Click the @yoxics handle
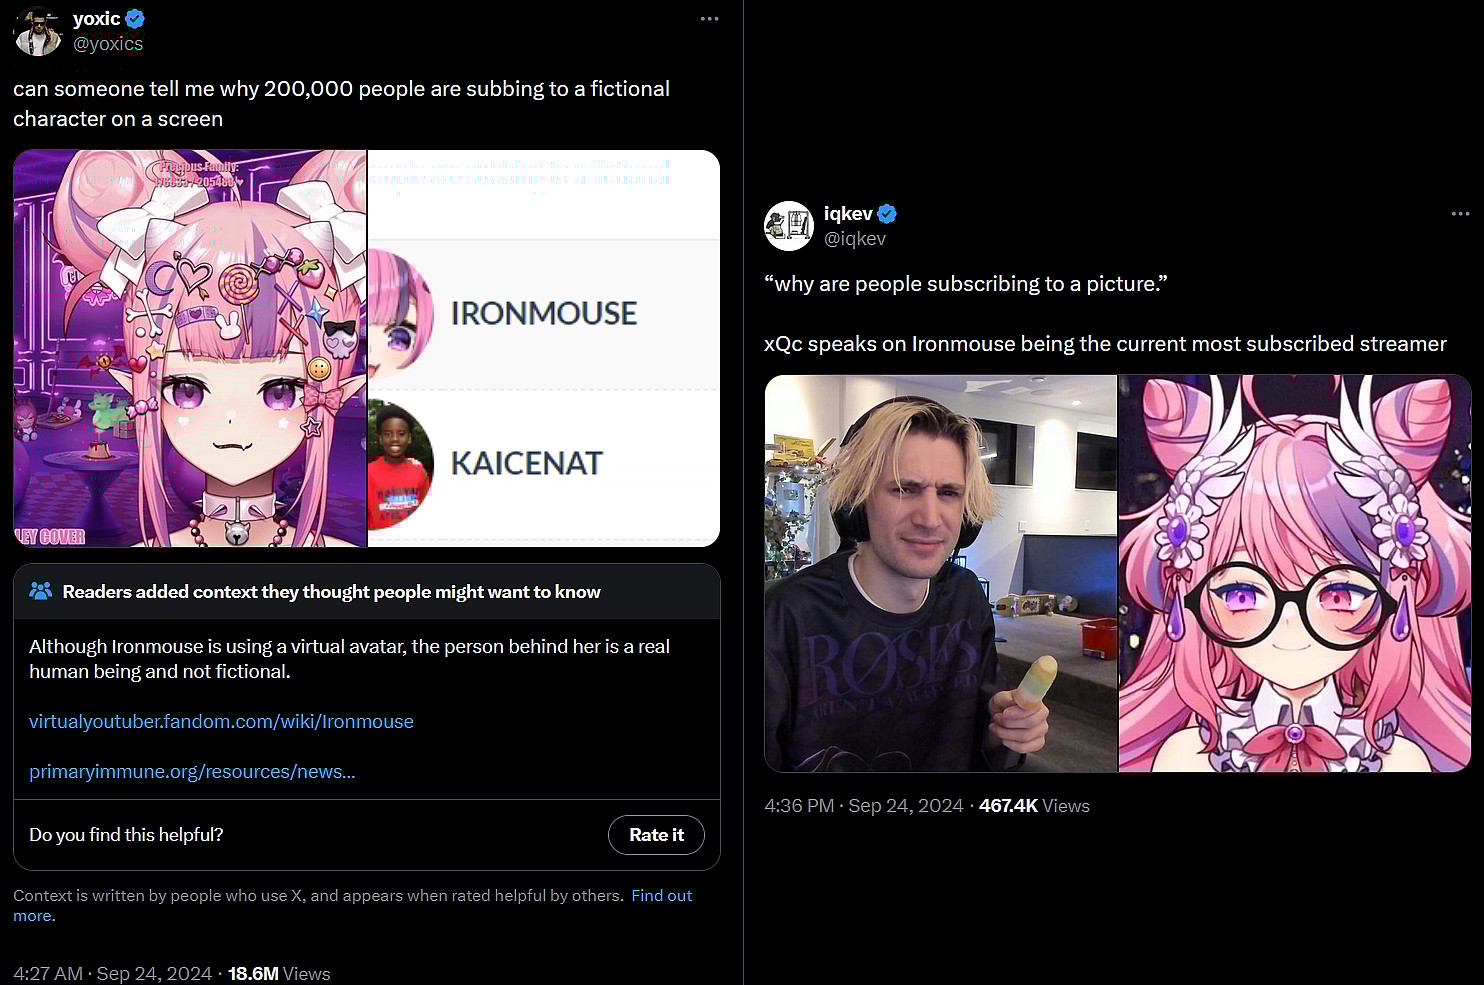Image resolution: width=1484 pixels, height=985 pixels. [108, 43]
